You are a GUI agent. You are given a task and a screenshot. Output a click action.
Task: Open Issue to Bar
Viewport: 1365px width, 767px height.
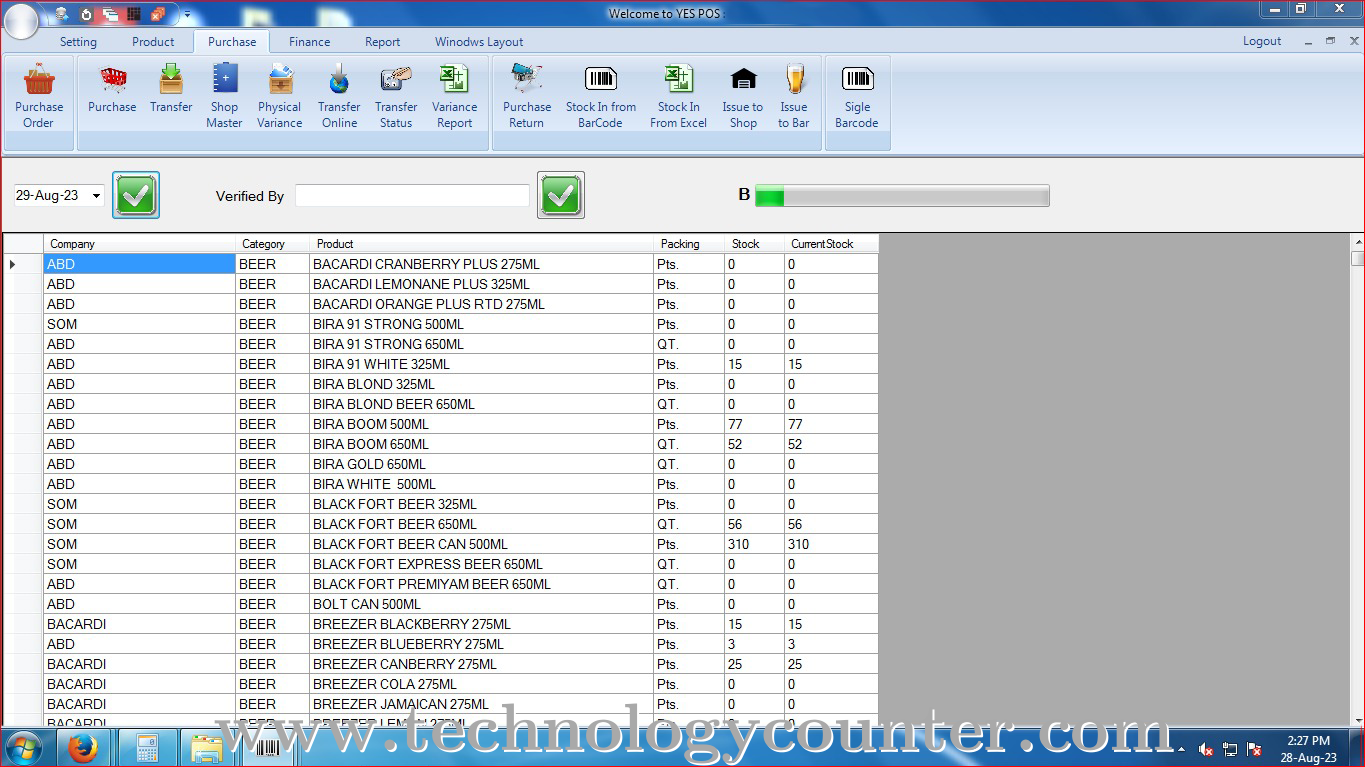point(794,97)
